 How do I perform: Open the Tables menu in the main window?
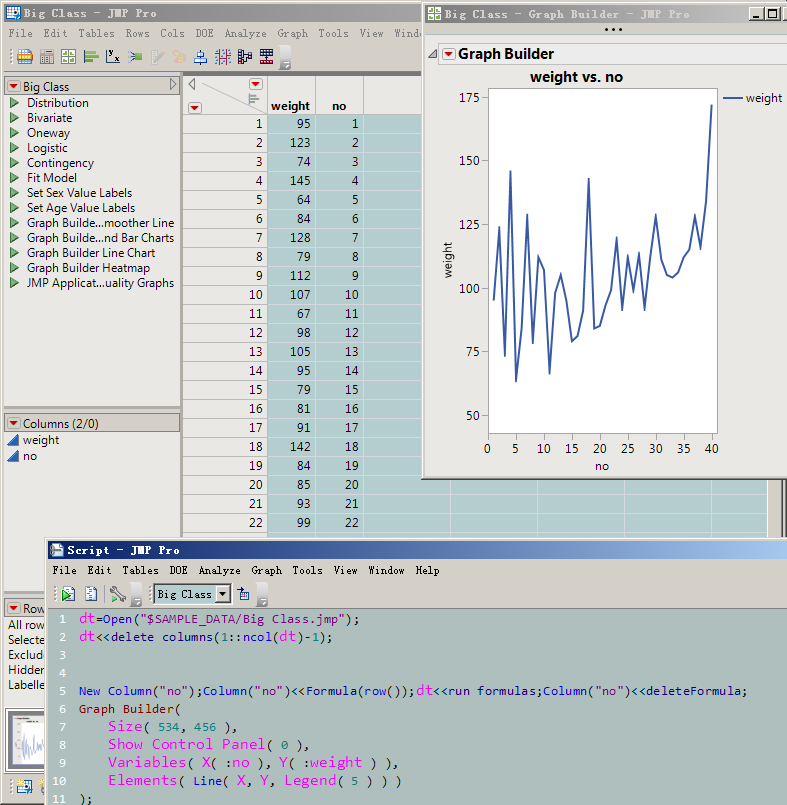coord(96,33)
